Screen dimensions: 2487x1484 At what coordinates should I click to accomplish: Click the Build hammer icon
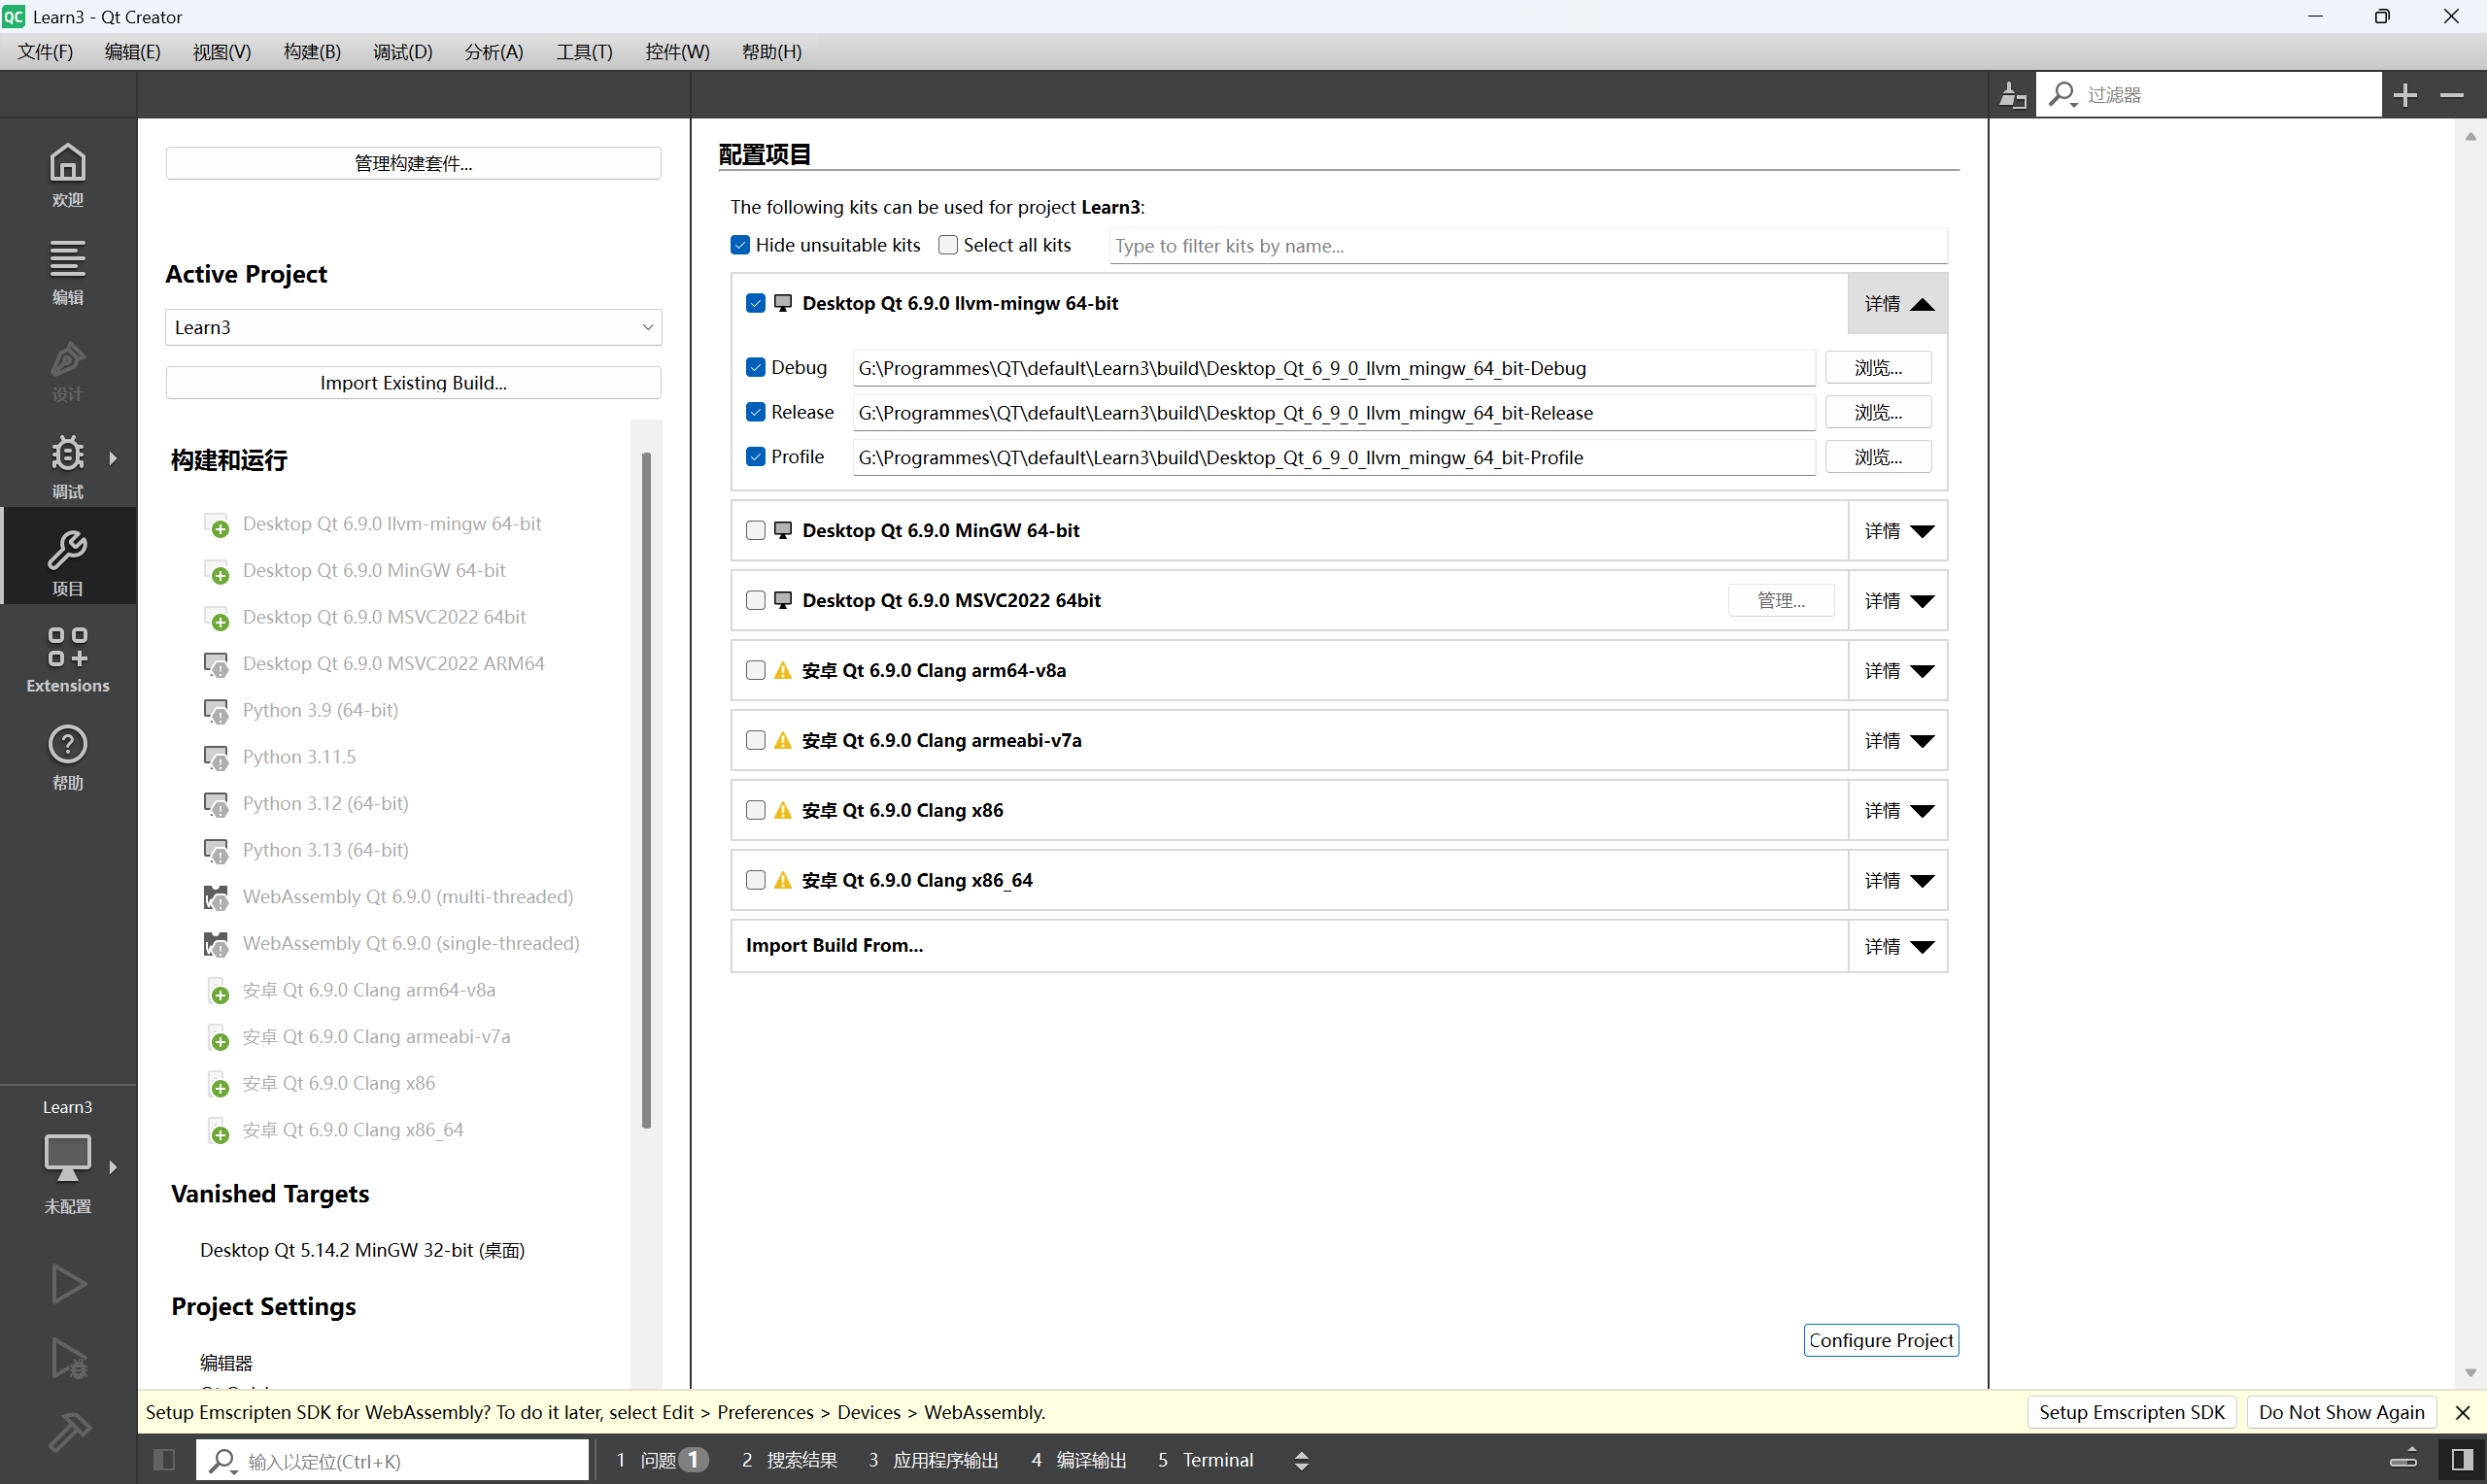[x=68, y=1431]
